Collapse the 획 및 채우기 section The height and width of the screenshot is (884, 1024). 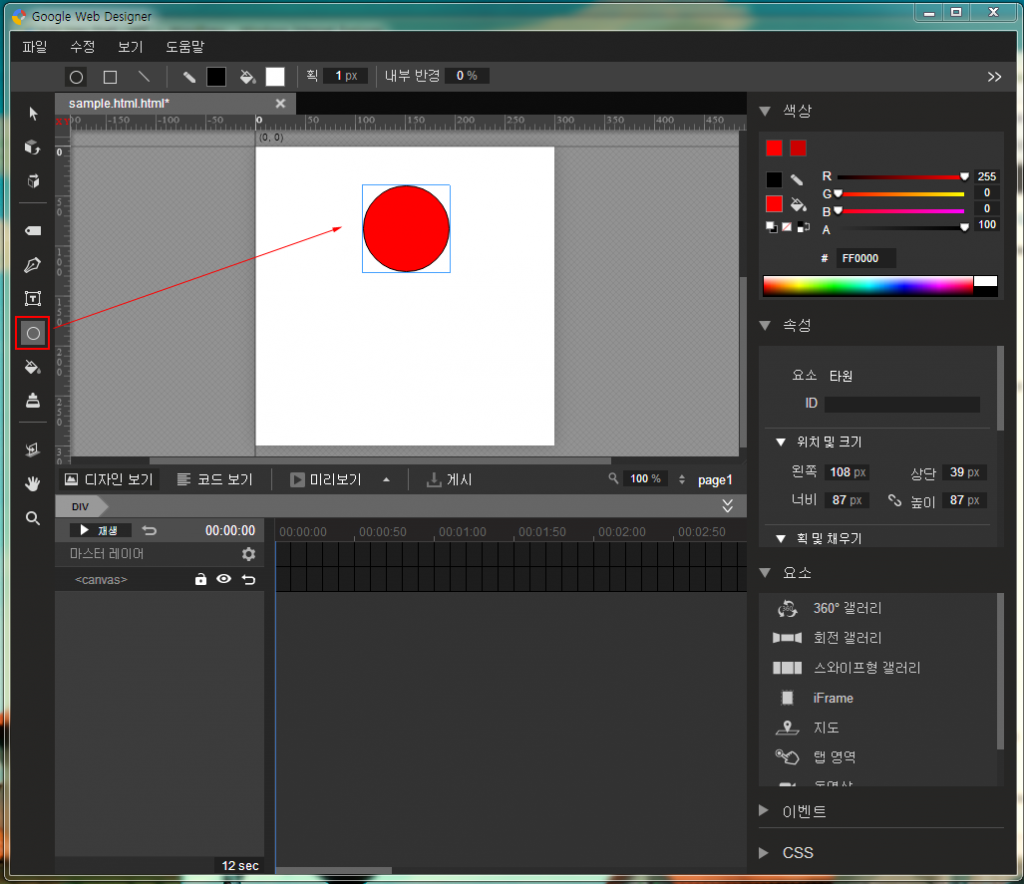pyautogui.click(x=780, y=539)
